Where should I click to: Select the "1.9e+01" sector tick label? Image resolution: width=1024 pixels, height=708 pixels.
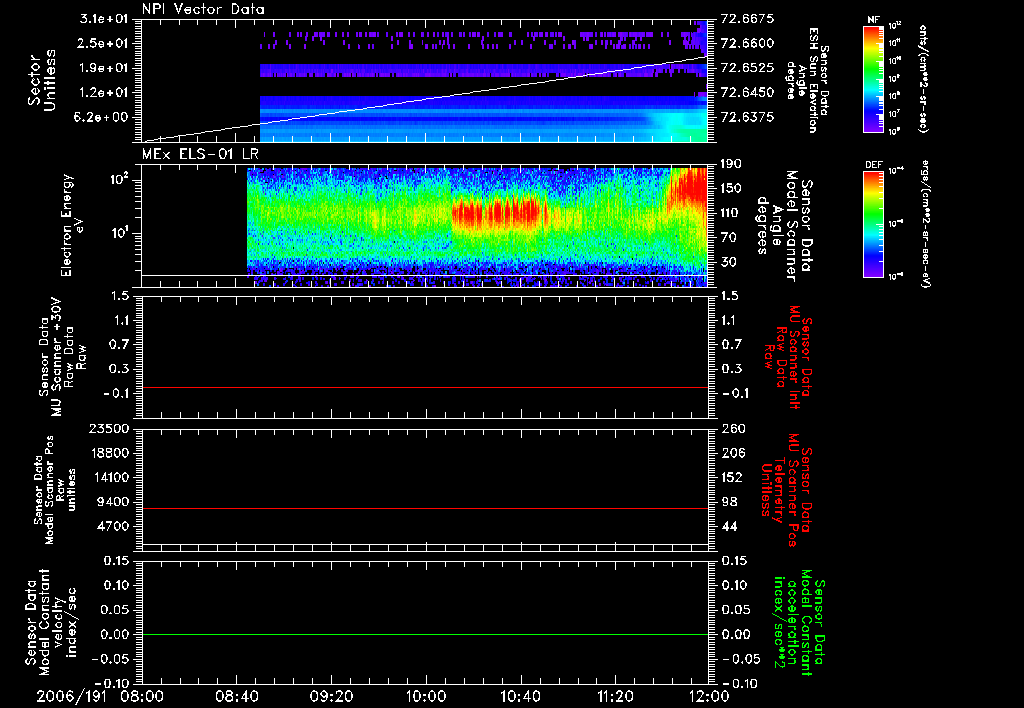point(104,68)
